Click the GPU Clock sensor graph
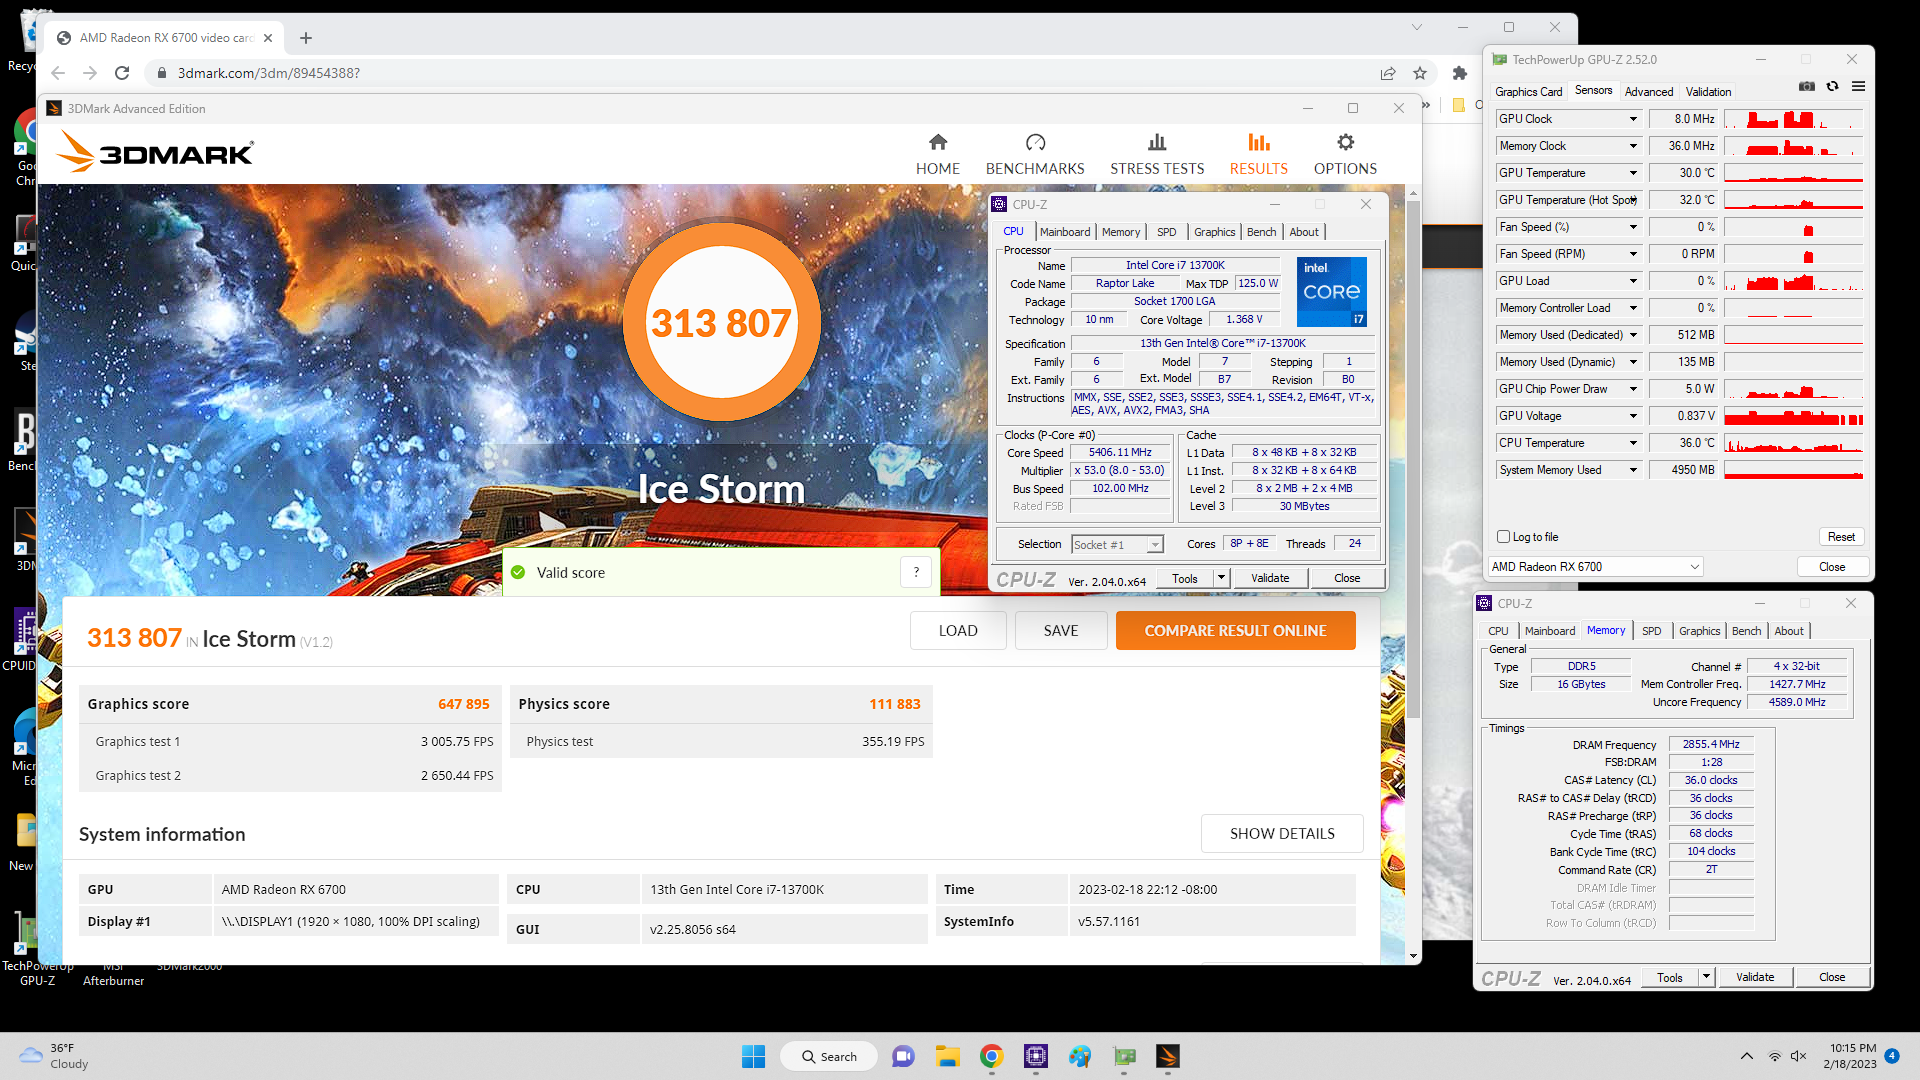This screenshot has width=1920, height=1080. pos(1793,119)
